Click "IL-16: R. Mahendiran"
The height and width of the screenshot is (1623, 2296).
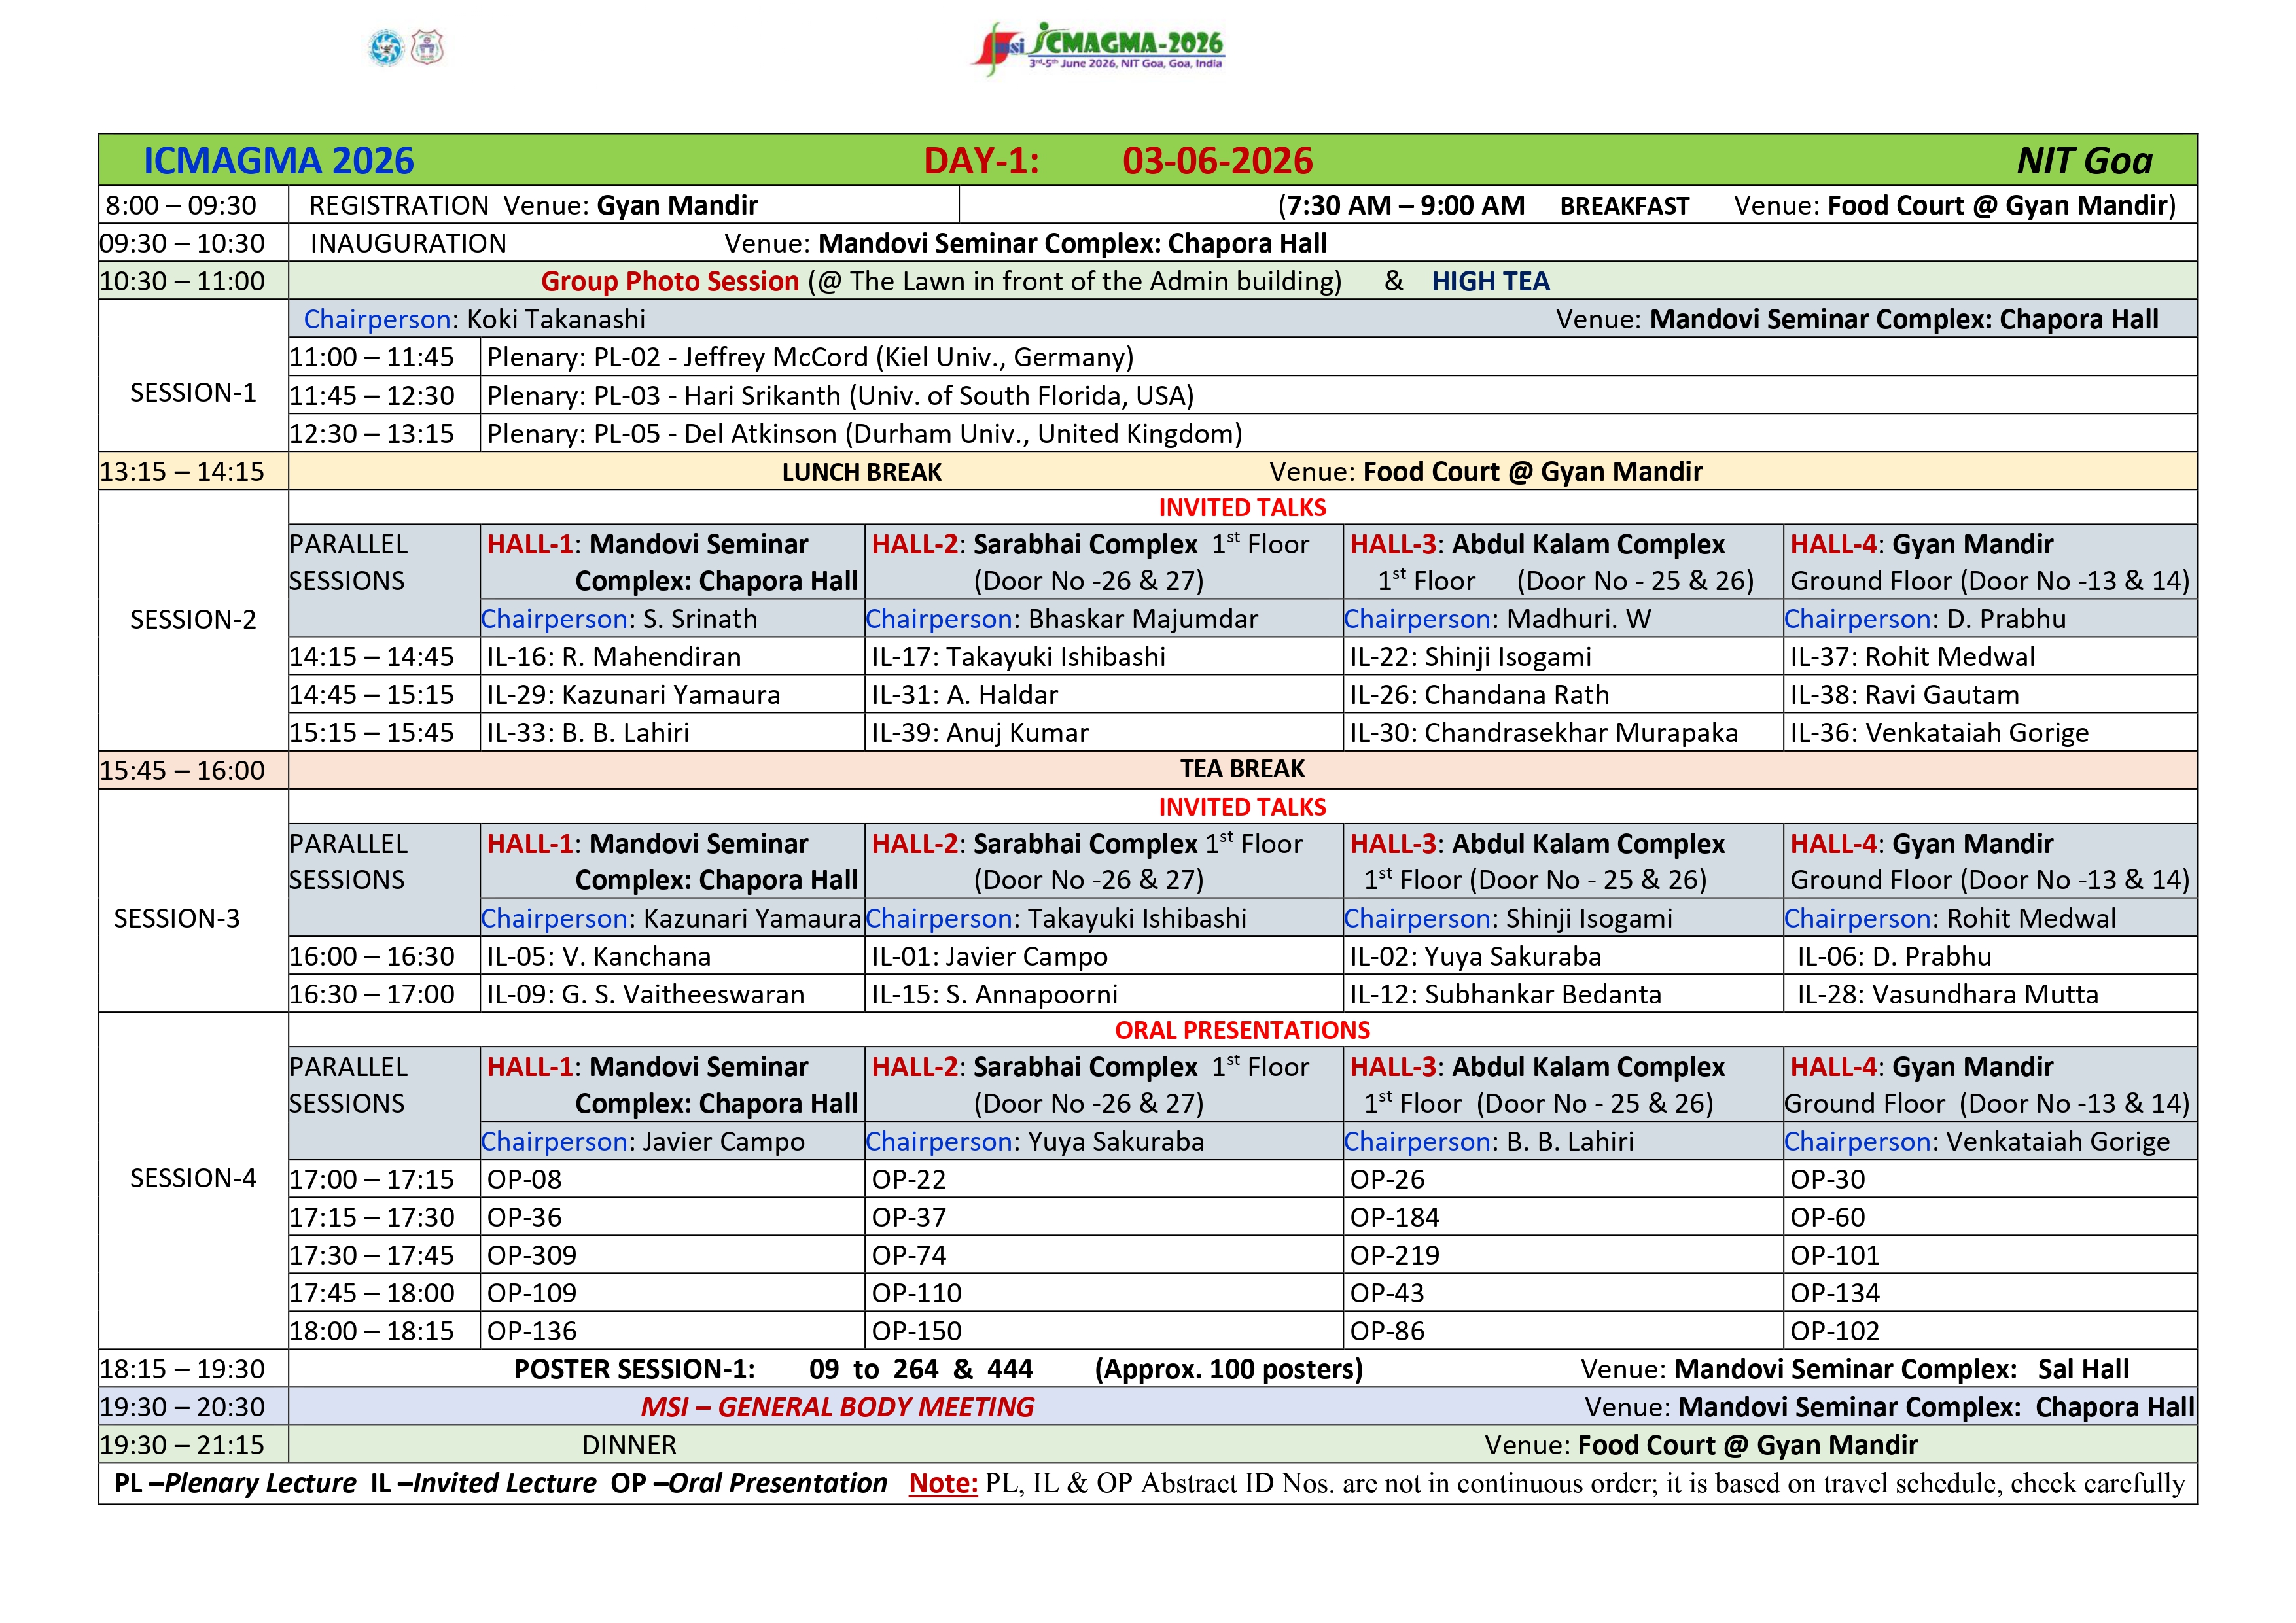[614, 657]
